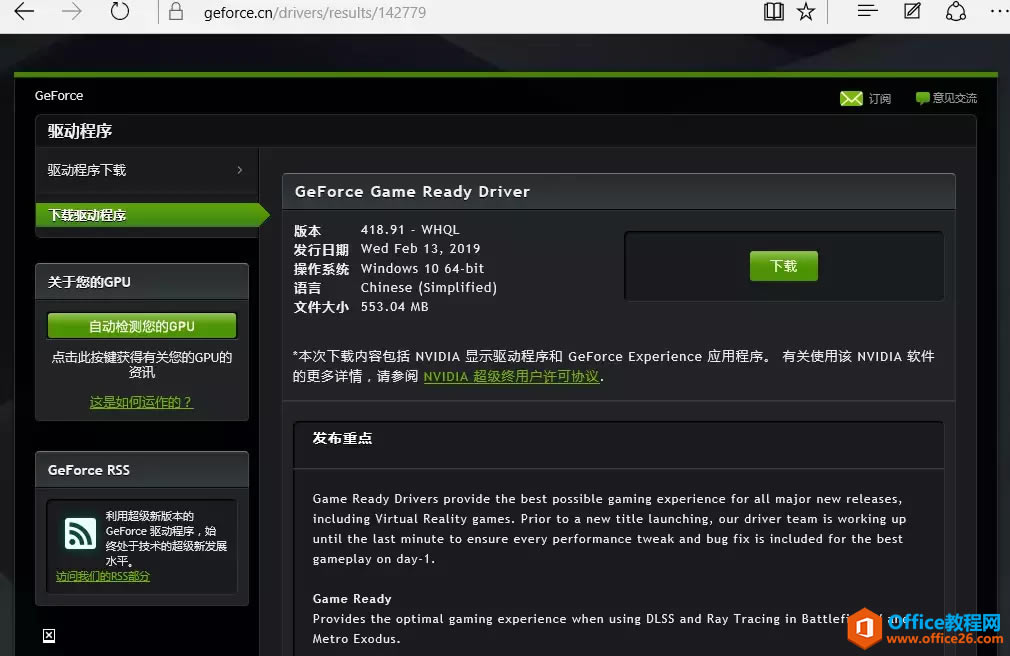This screenshot has width=1010, height=656.
Task: Click the GeForce breadcrumb text
Action: (x=59, y=95)
